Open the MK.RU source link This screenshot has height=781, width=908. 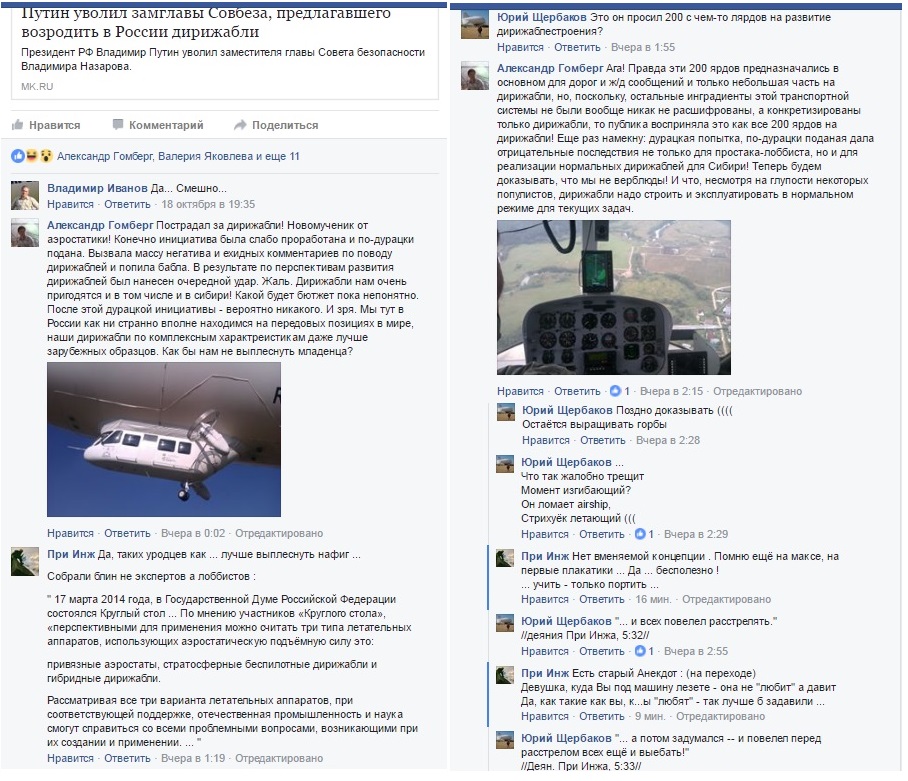click(37, 86)
